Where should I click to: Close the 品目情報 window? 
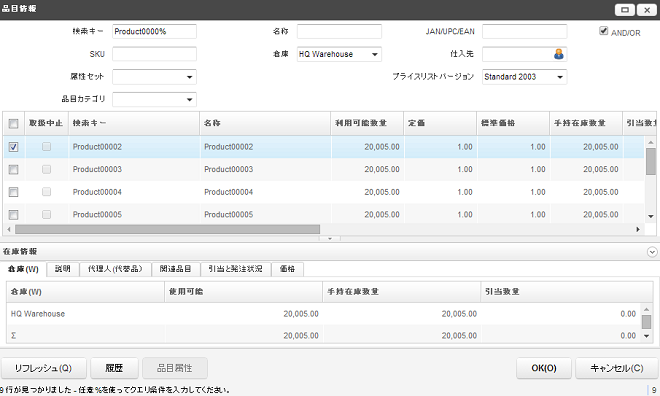pyautogui.click(x=647, y=10)
